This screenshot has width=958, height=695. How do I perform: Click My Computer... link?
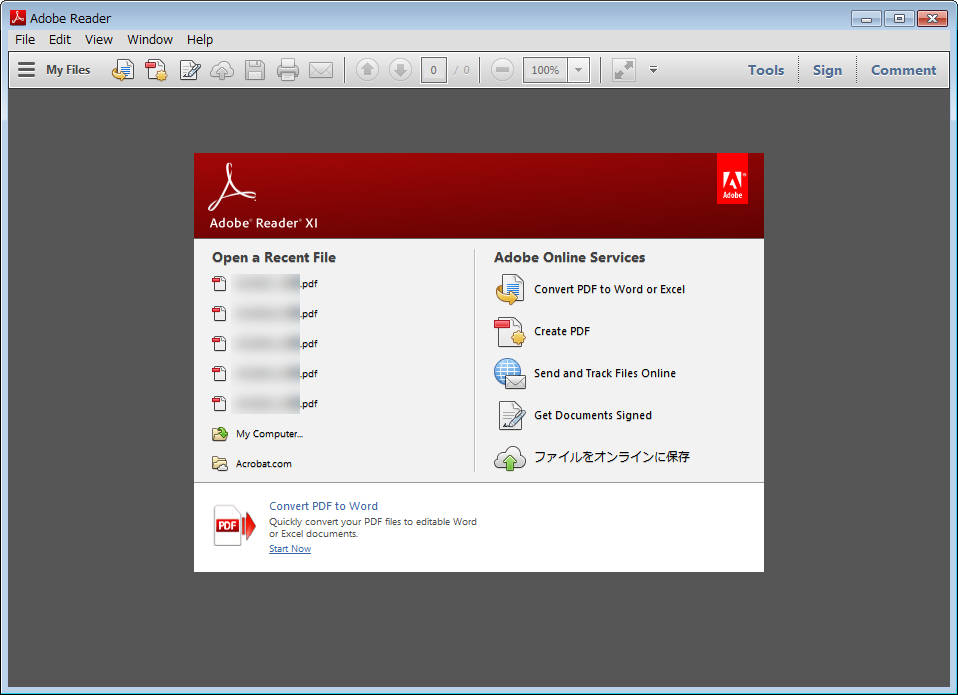269,434
